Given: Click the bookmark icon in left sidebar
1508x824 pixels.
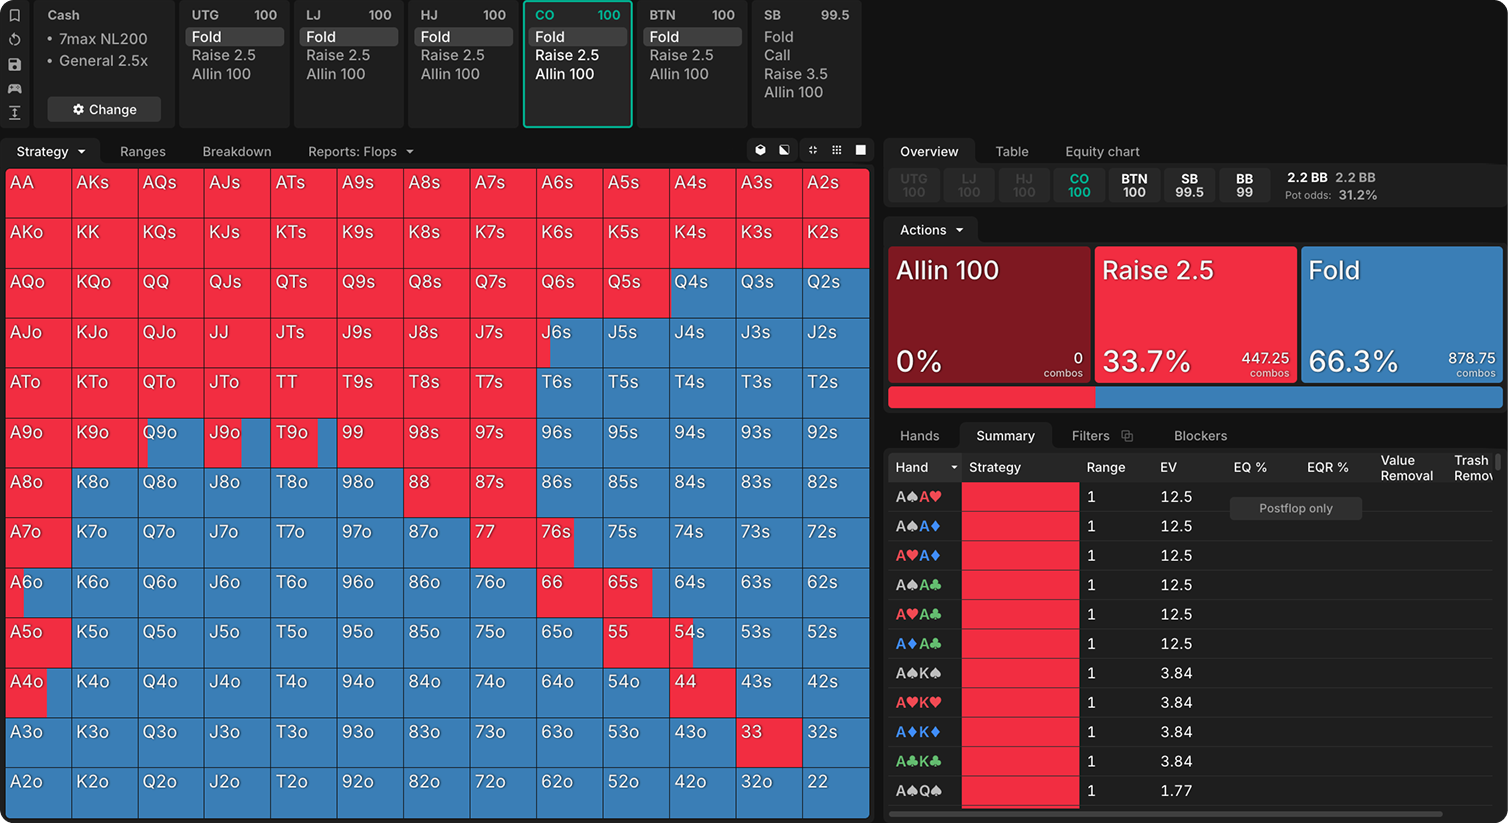Looking at the screenshot, I should [14, 16].
